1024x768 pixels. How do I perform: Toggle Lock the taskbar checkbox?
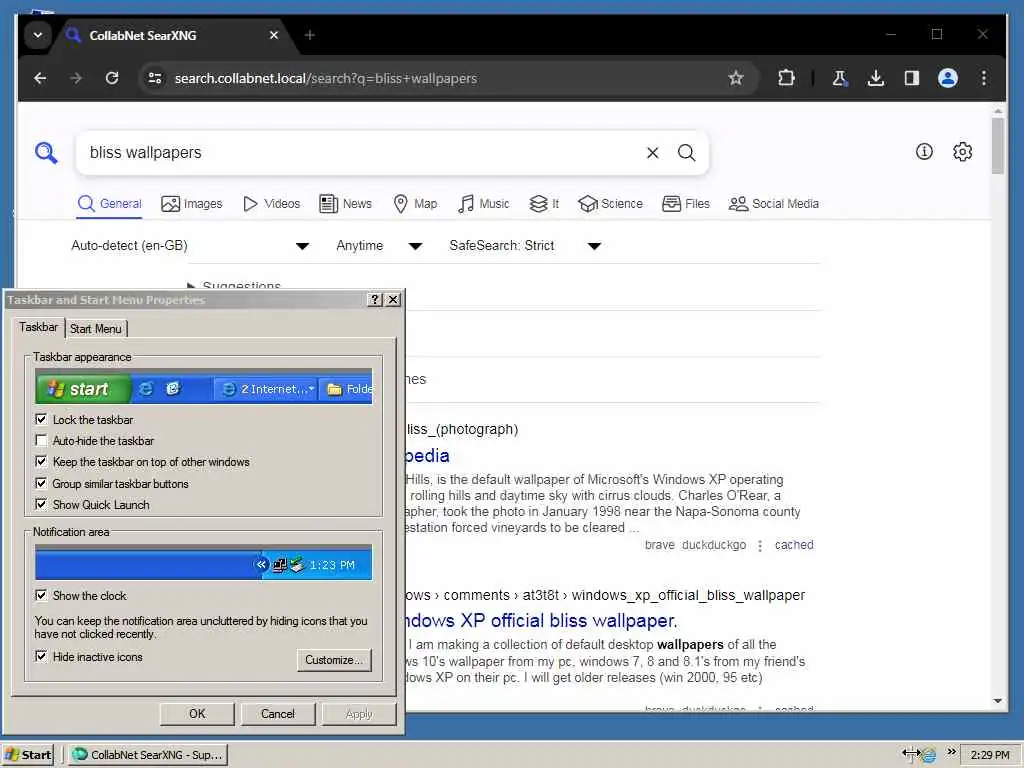pyautogui.click(x=41, y=419)
